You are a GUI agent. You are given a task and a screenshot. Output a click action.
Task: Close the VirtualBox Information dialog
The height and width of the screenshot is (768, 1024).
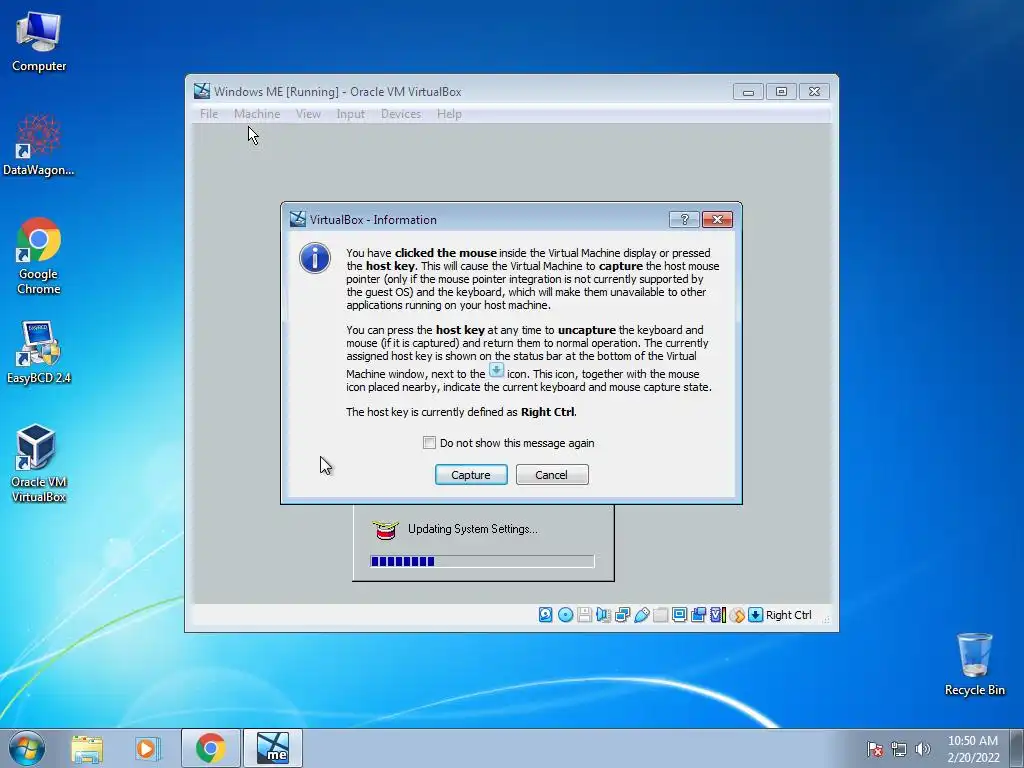pyautogui.click(x=717, y=219)
